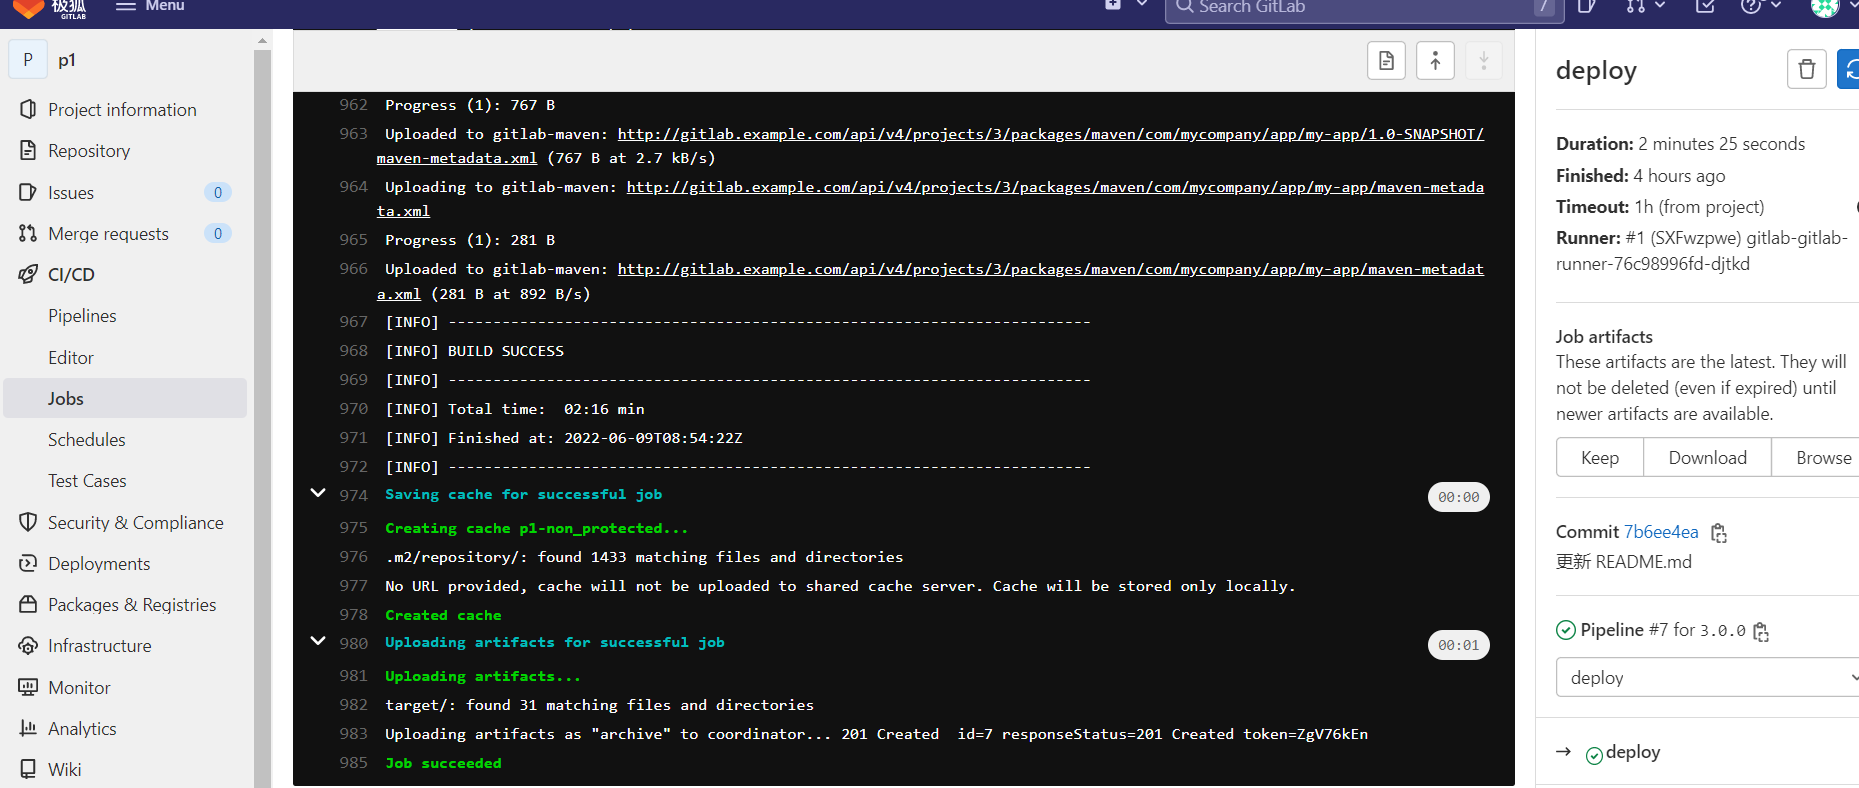Image resolution: width=1859 pixels, height=788 pixels.
Task: Click the Repository sidebar icon
Action: pos(28,150)
